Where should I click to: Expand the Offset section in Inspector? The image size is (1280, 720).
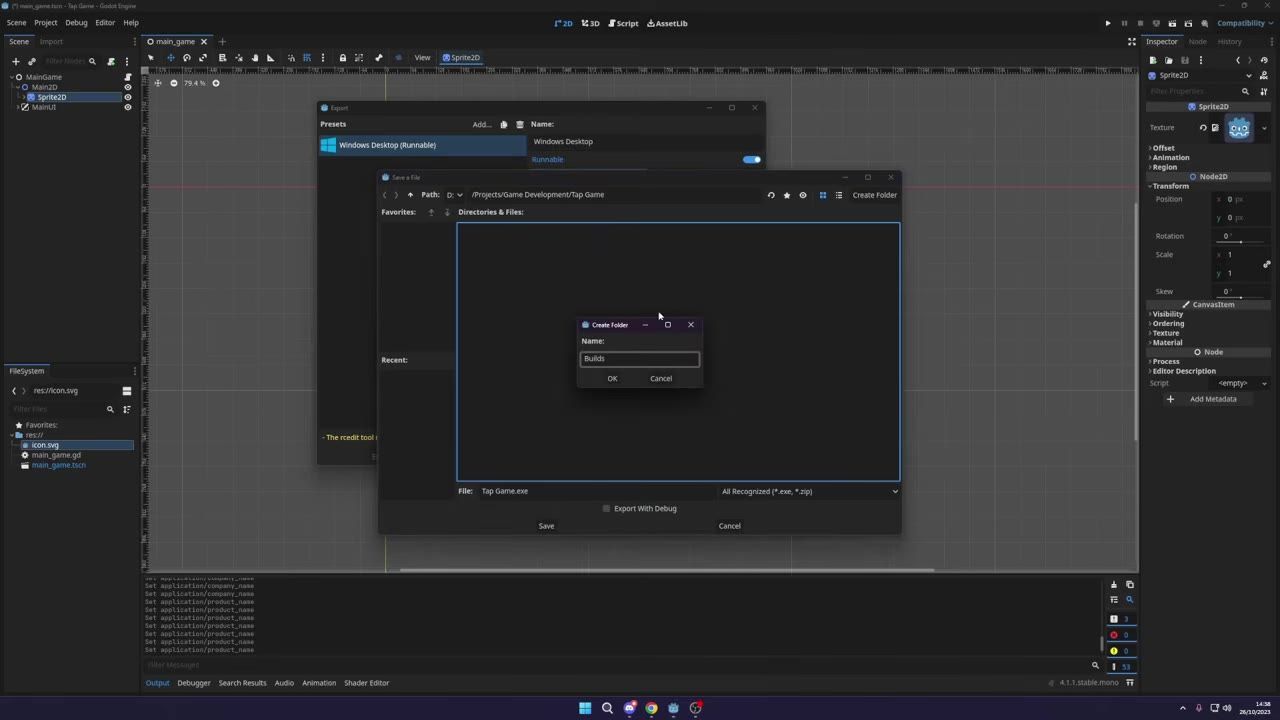(1163, 148)
